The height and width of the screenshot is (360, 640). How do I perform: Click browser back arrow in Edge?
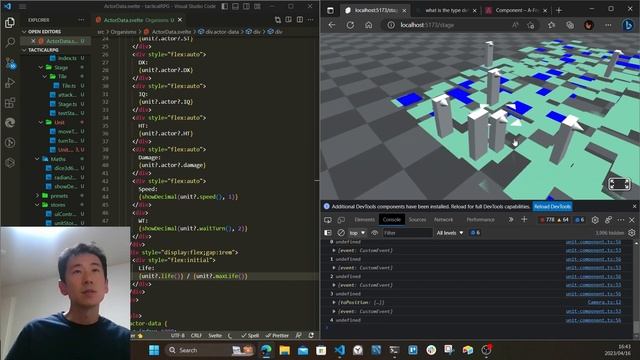(x=332, y=25)
